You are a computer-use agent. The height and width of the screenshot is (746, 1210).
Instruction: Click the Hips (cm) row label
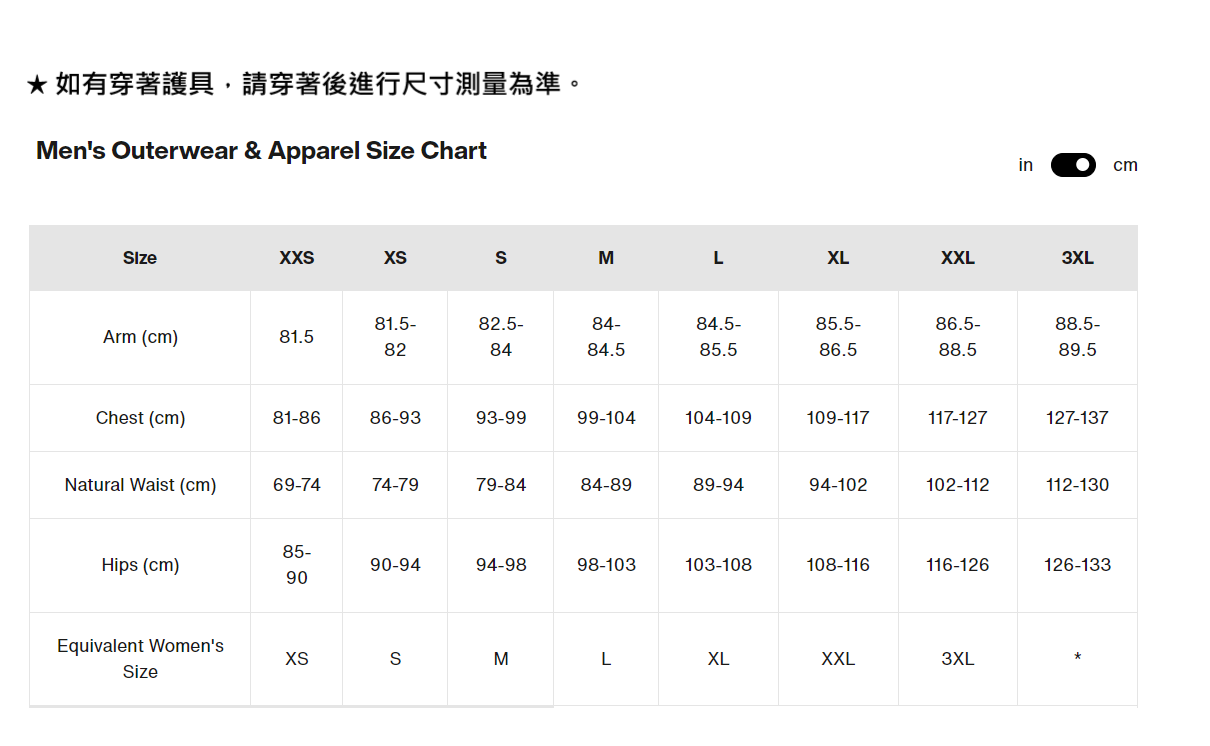[x=140, y=565]
